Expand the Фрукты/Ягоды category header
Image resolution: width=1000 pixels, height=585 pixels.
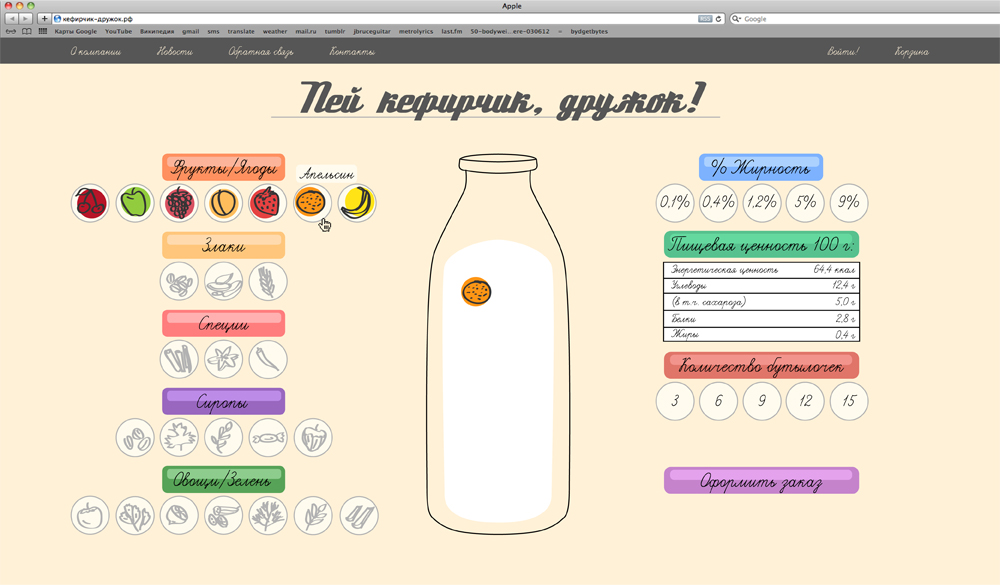coord(224,167)
